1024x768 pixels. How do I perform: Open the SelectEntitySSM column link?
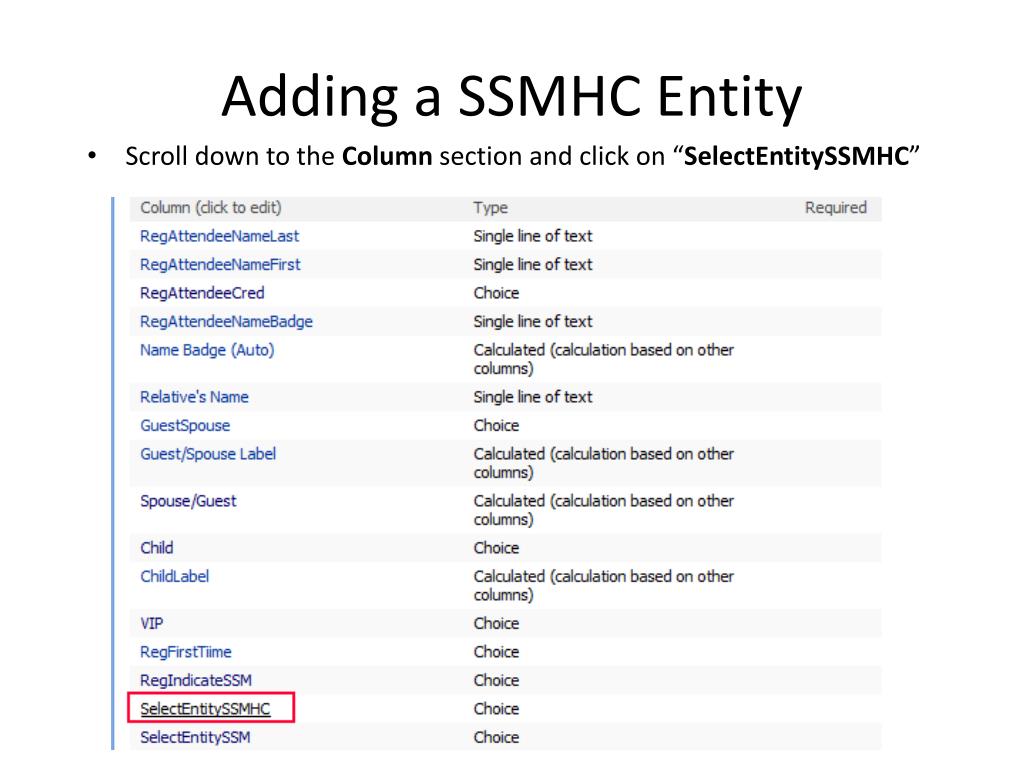(x=195, y=737)
